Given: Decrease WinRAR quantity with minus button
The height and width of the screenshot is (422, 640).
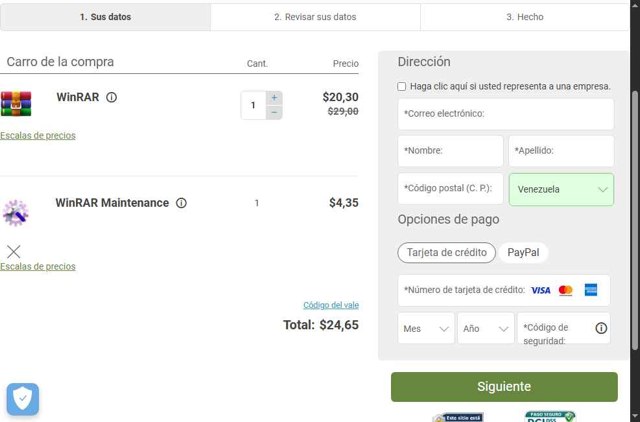Looking at the screenshot, I should pos(275,112).
